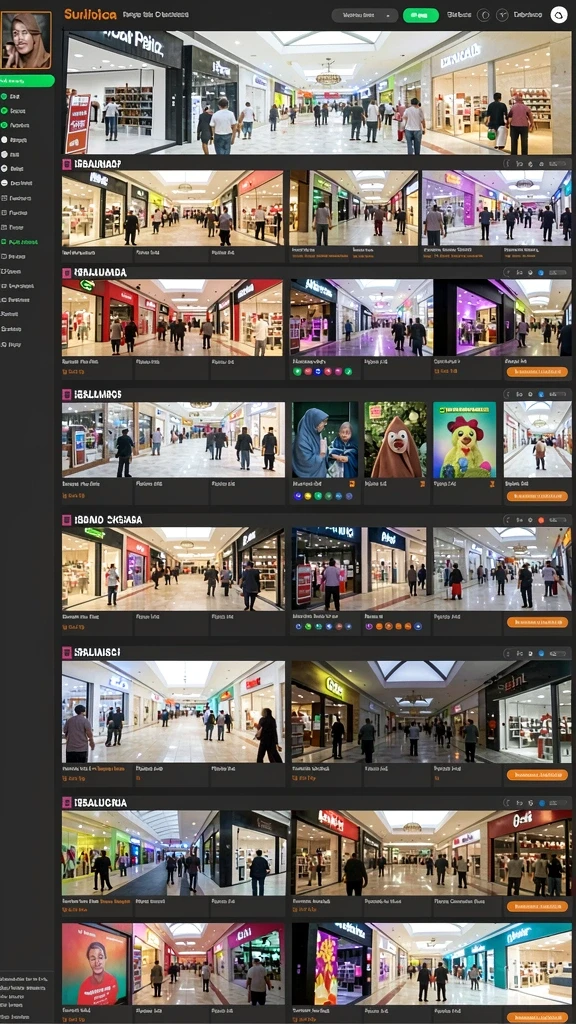Click the white round avatar icon in top bar
This screenshot has height=1024, width=576.
pyautogui.click(x=558, y=15)
